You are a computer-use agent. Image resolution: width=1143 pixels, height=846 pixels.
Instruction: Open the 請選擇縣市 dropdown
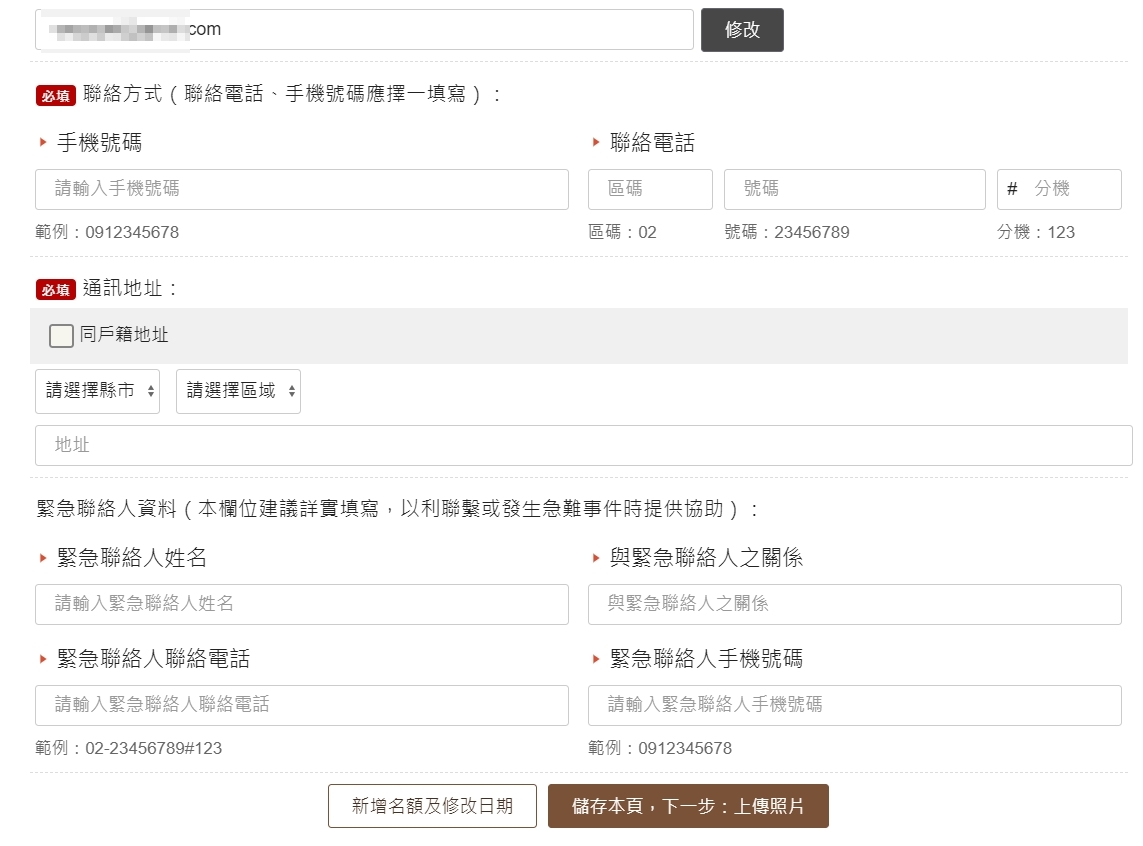pos(97,391)
